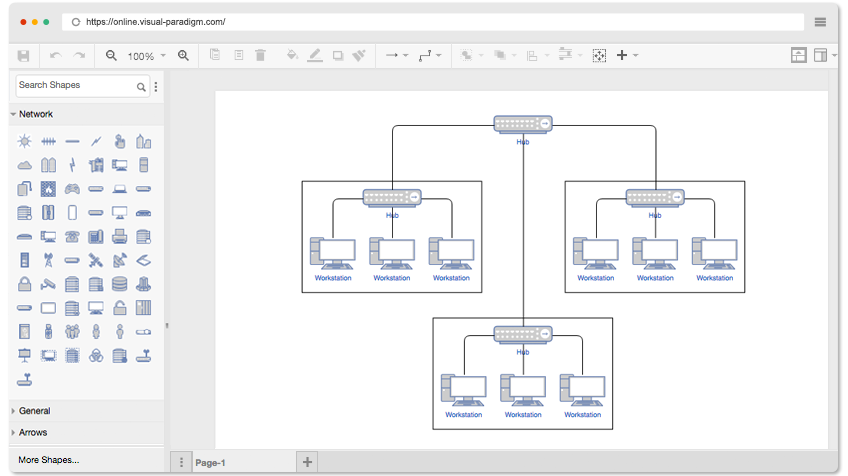Open the connection arrow style dropdown
Image resolution: width=848 pixels, height=476 pixels.
point(396,55)
